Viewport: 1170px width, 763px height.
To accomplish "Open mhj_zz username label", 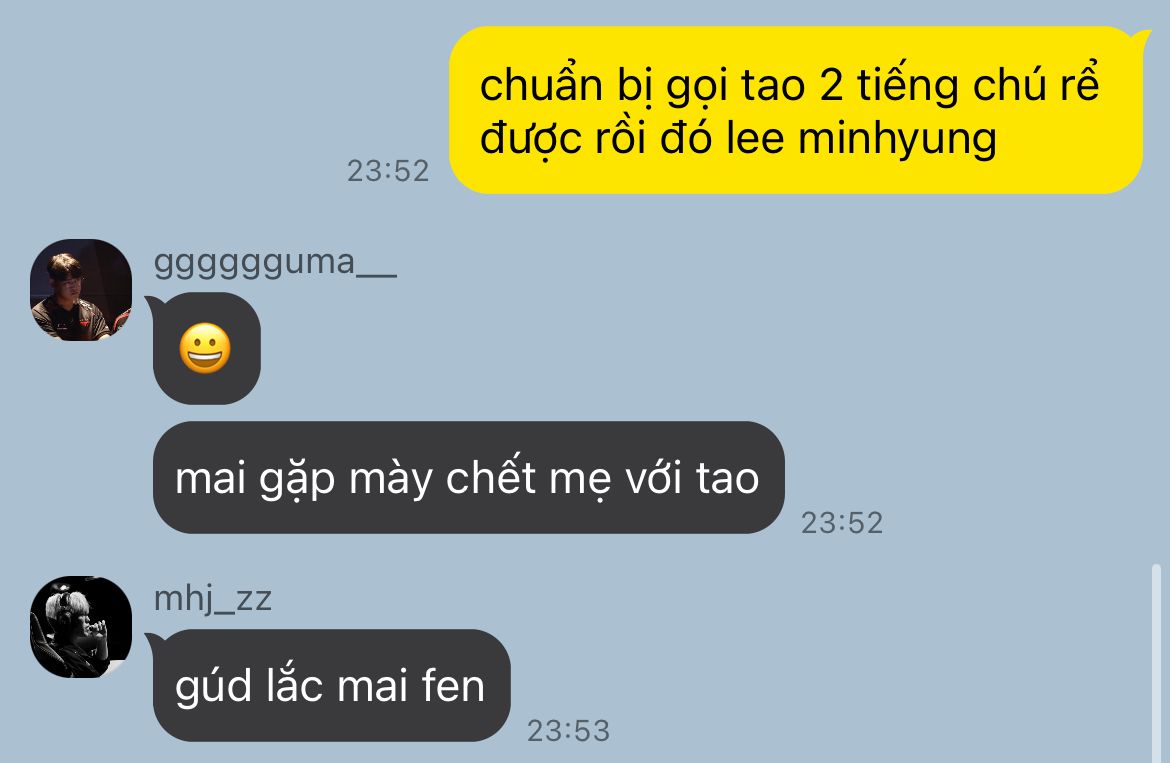I will pyautogui.click(x=213, y=599).
